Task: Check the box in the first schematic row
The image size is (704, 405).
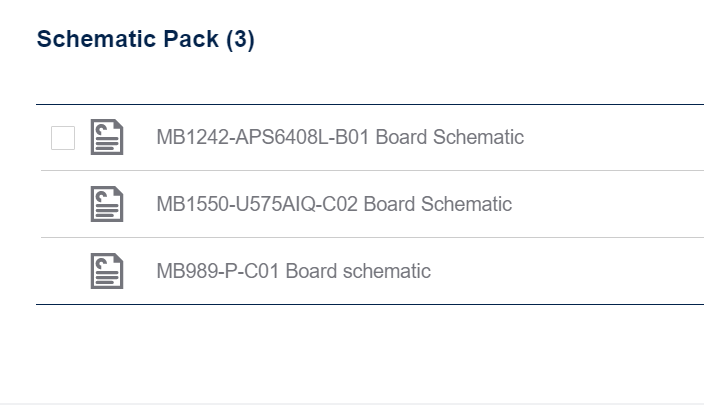Action: pos(63,138)
